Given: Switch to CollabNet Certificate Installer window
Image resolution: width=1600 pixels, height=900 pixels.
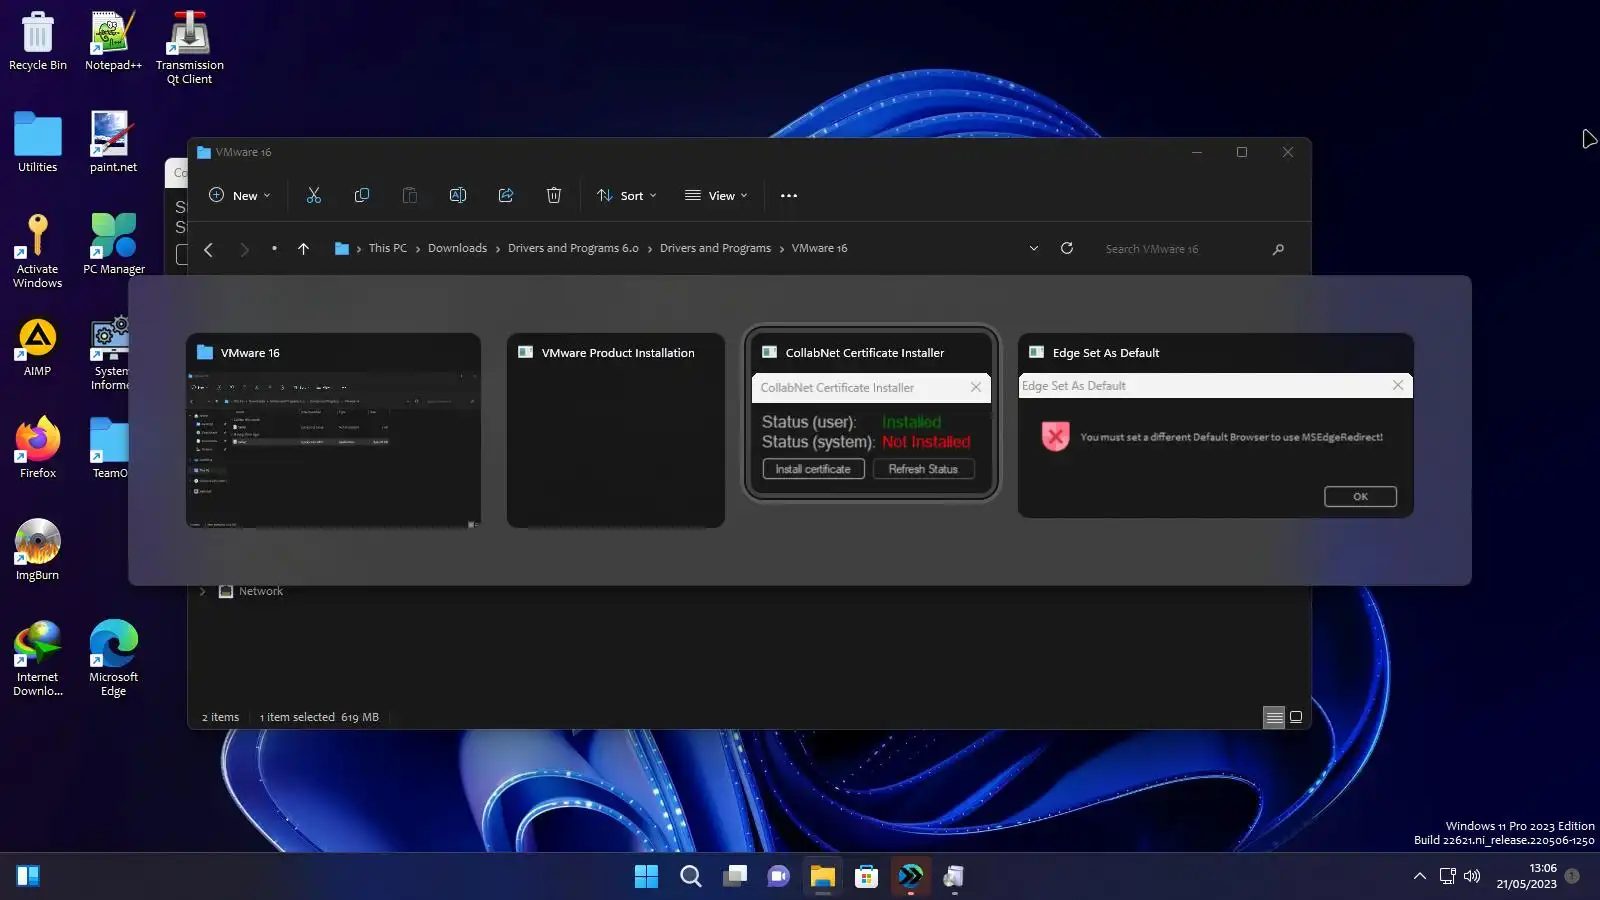Looking at the screenshot, I should coord(871,413).
